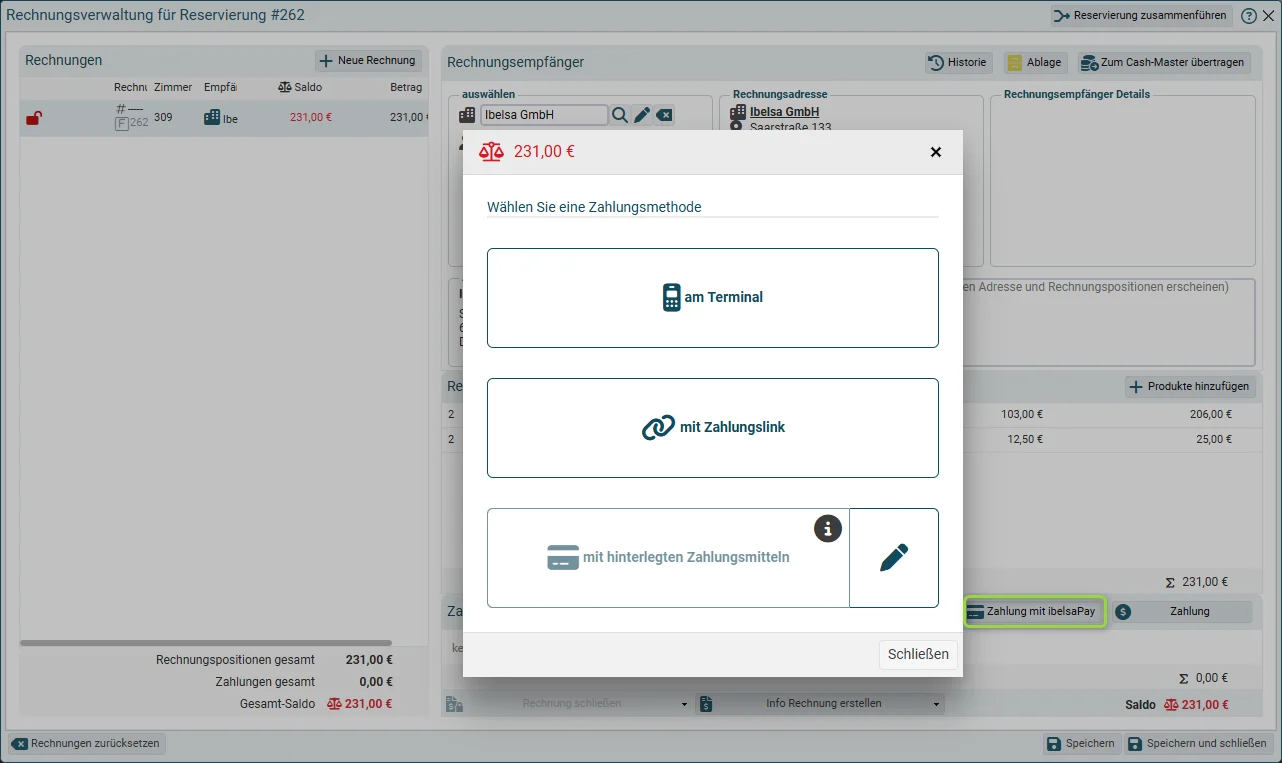Add products via Produkte hinzufügen
Viewport: 1282px width, 763px height.
click(x=1190, y=387)
